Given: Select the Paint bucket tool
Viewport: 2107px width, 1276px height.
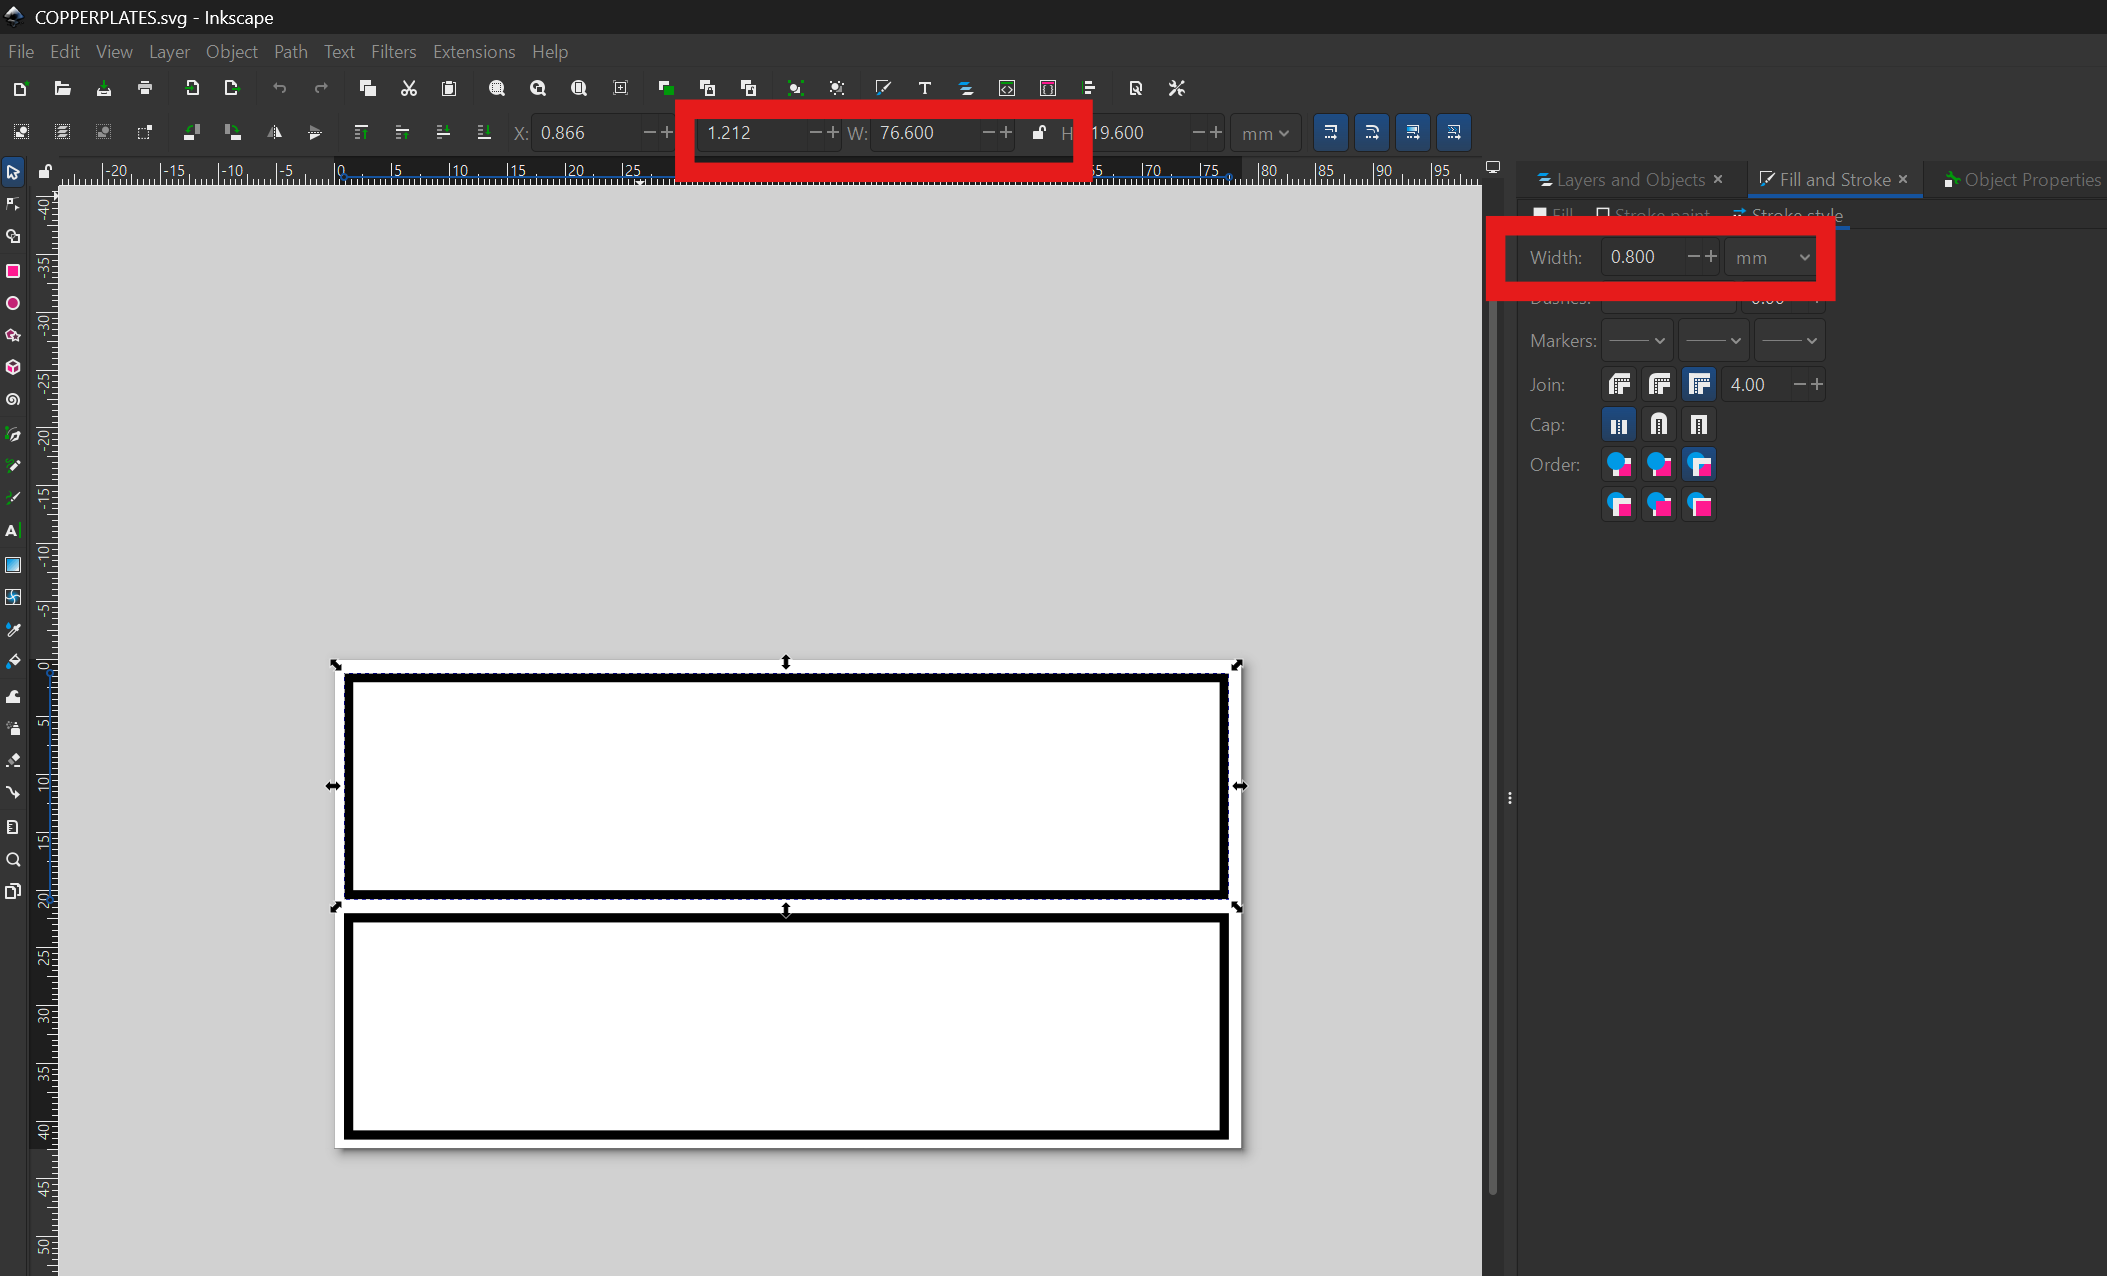Looking at the screenshot, I should 13,662.
